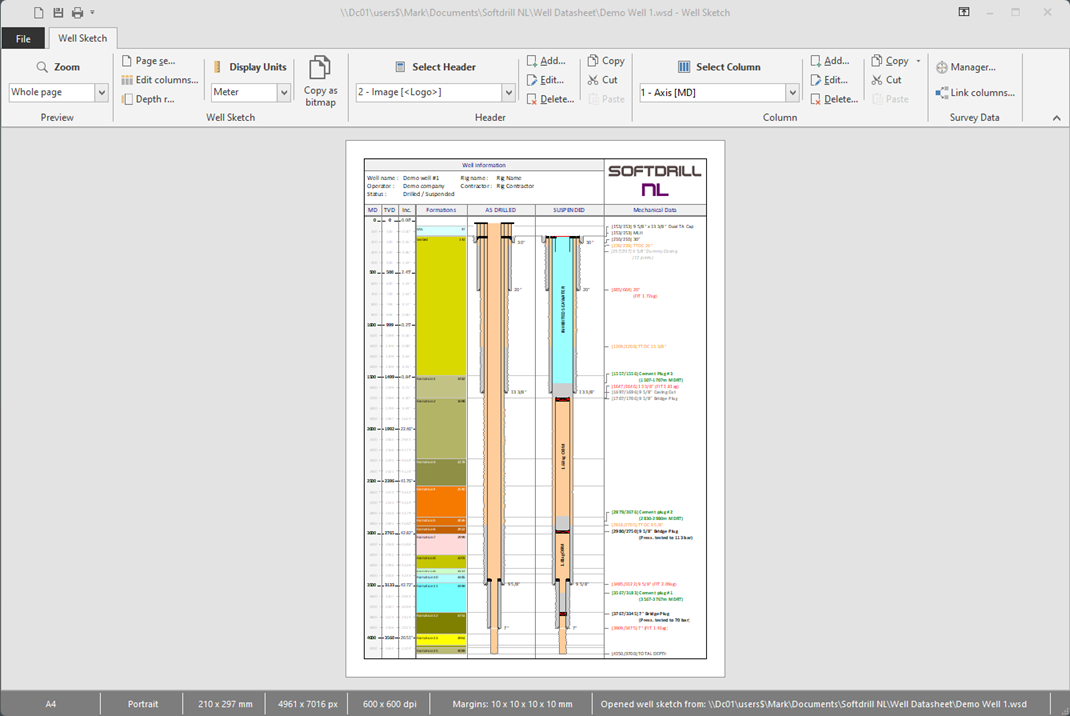
Task: Open the Survey Data Manager
Action: tap(965, 67)
